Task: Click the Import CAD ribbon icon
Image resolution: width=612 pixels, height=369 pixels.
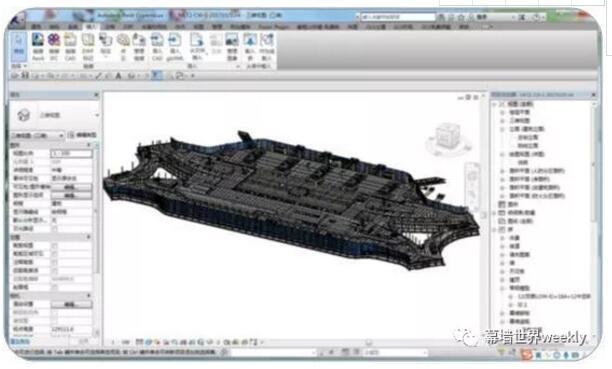Action: 157,47
